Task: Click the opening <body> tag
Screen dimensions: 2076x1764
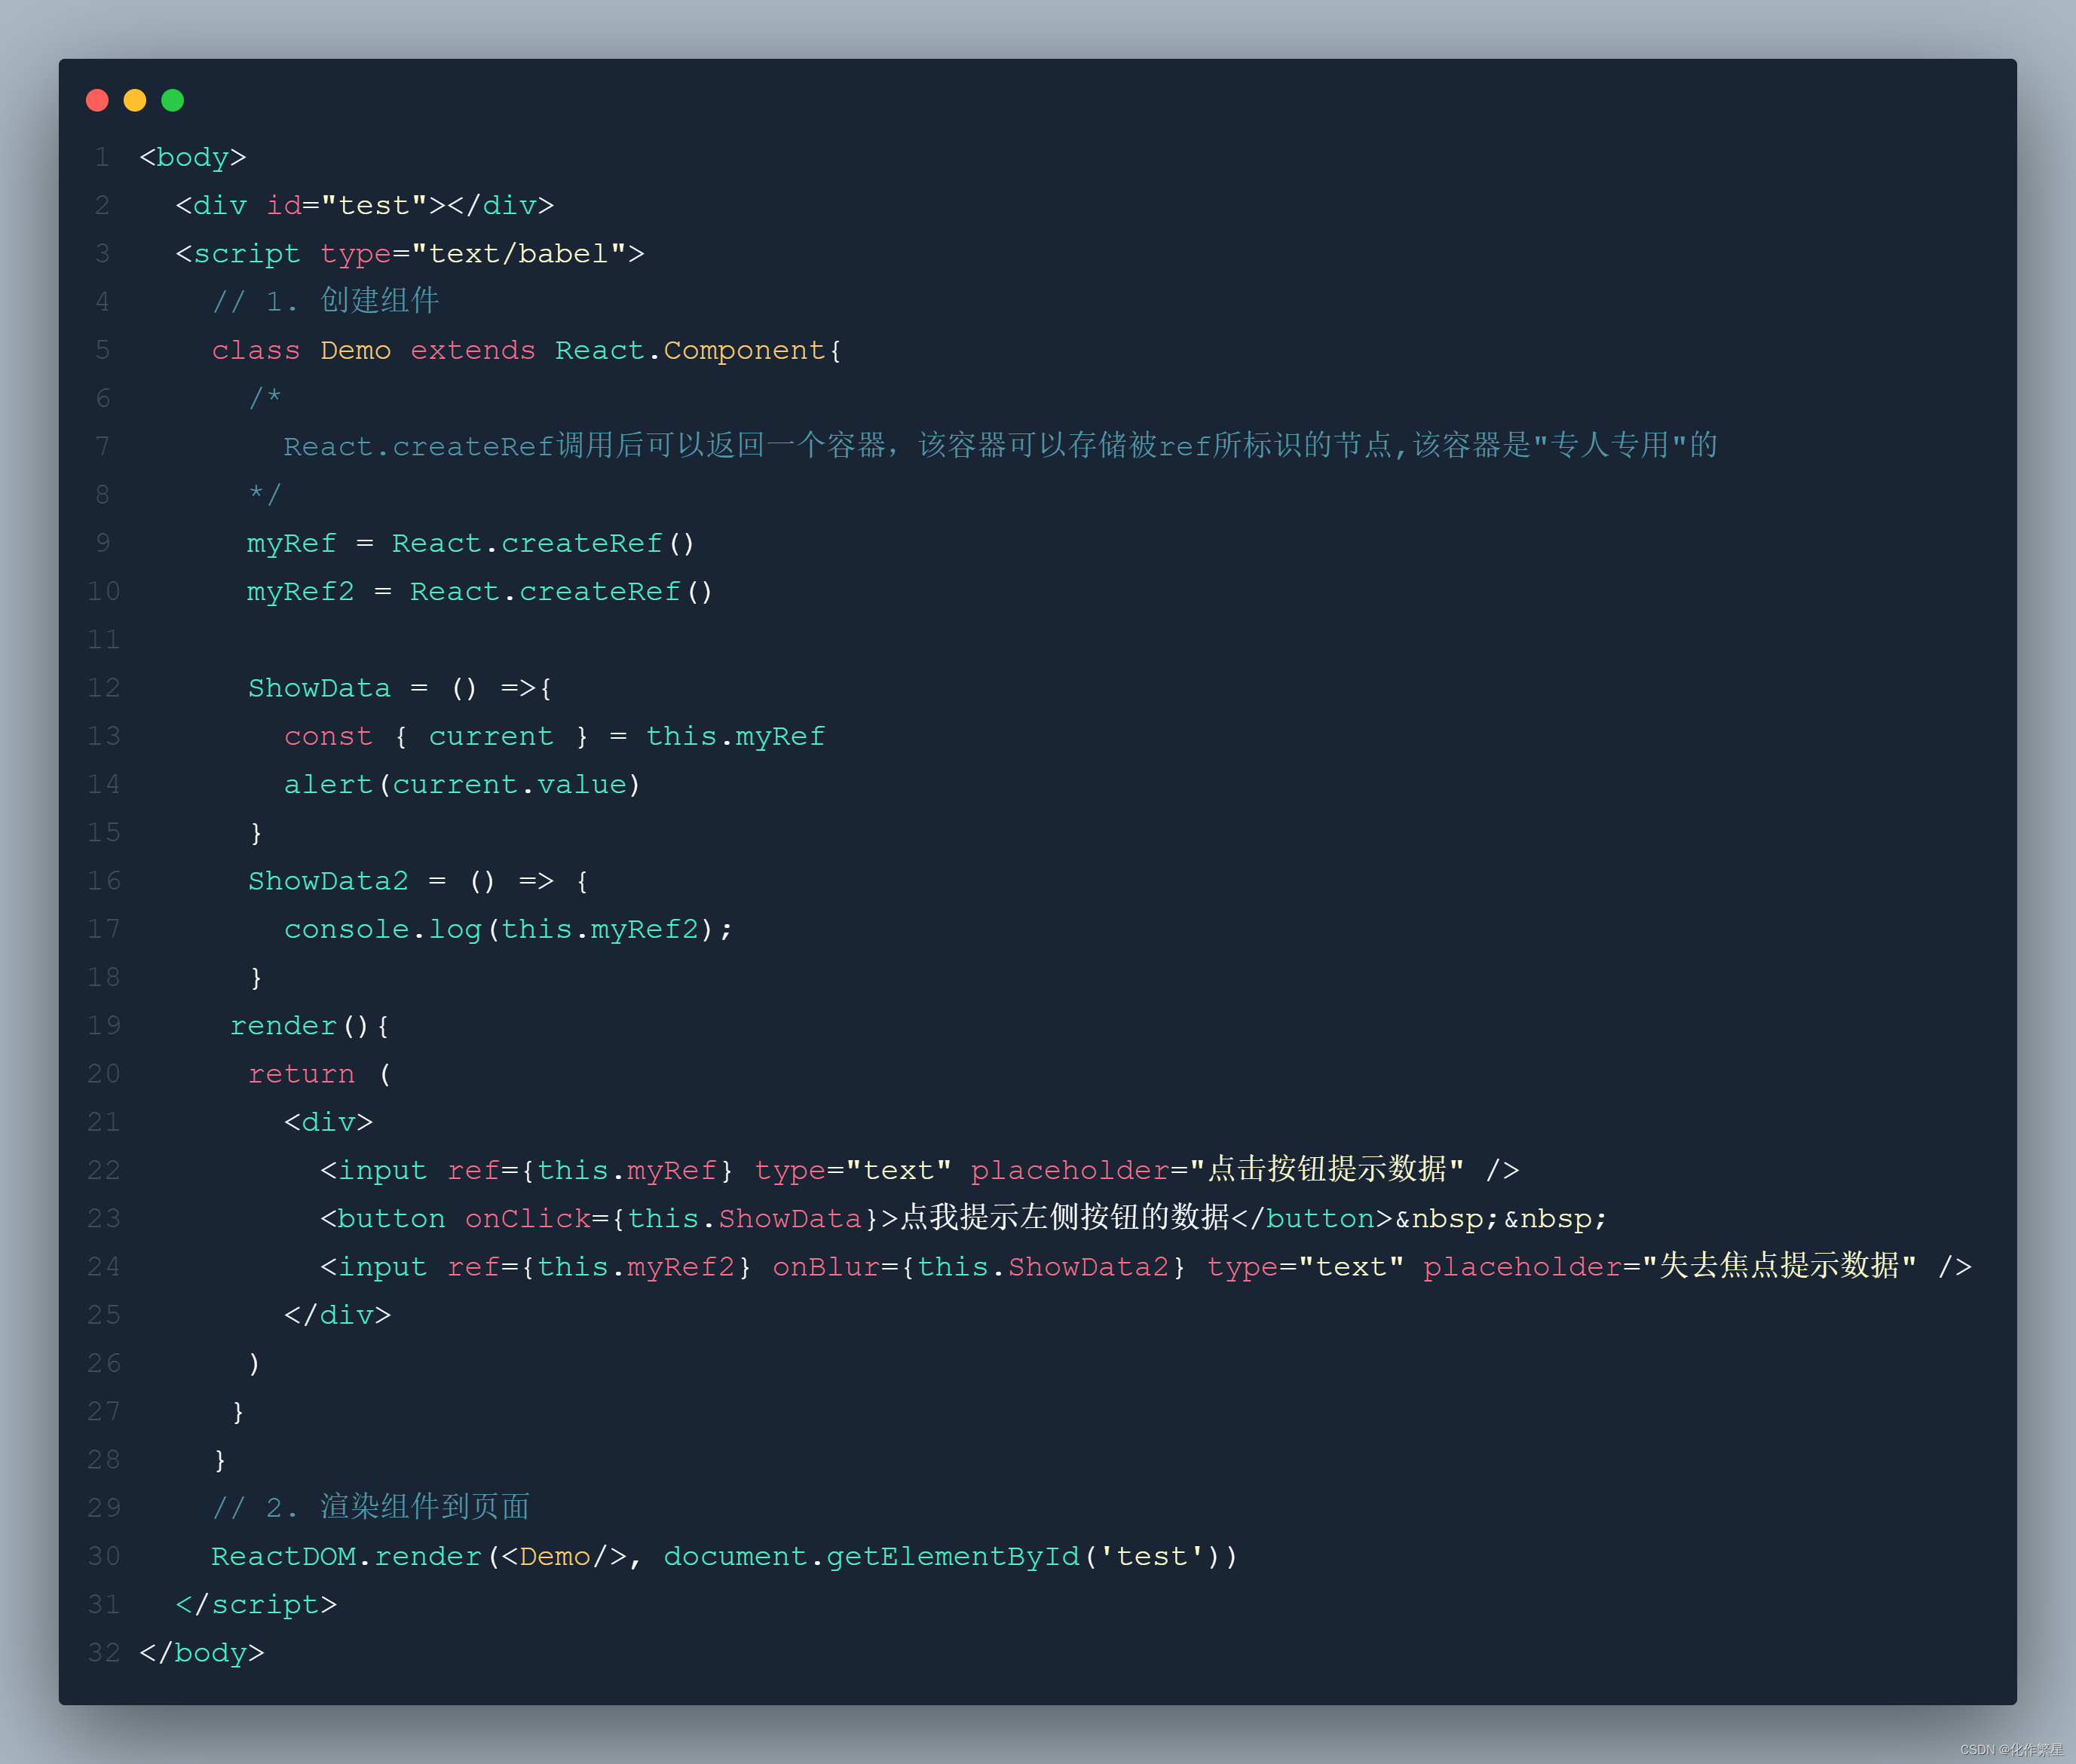Action: 193,157
